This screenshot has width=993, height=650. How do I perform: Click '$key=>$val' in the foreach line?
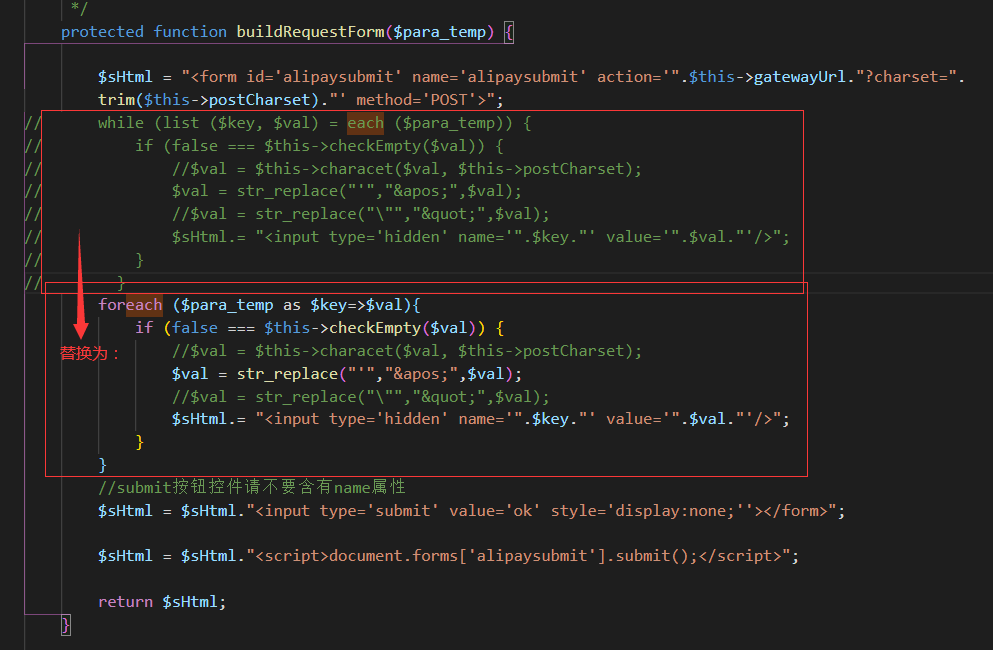click(x=356, y=305)
